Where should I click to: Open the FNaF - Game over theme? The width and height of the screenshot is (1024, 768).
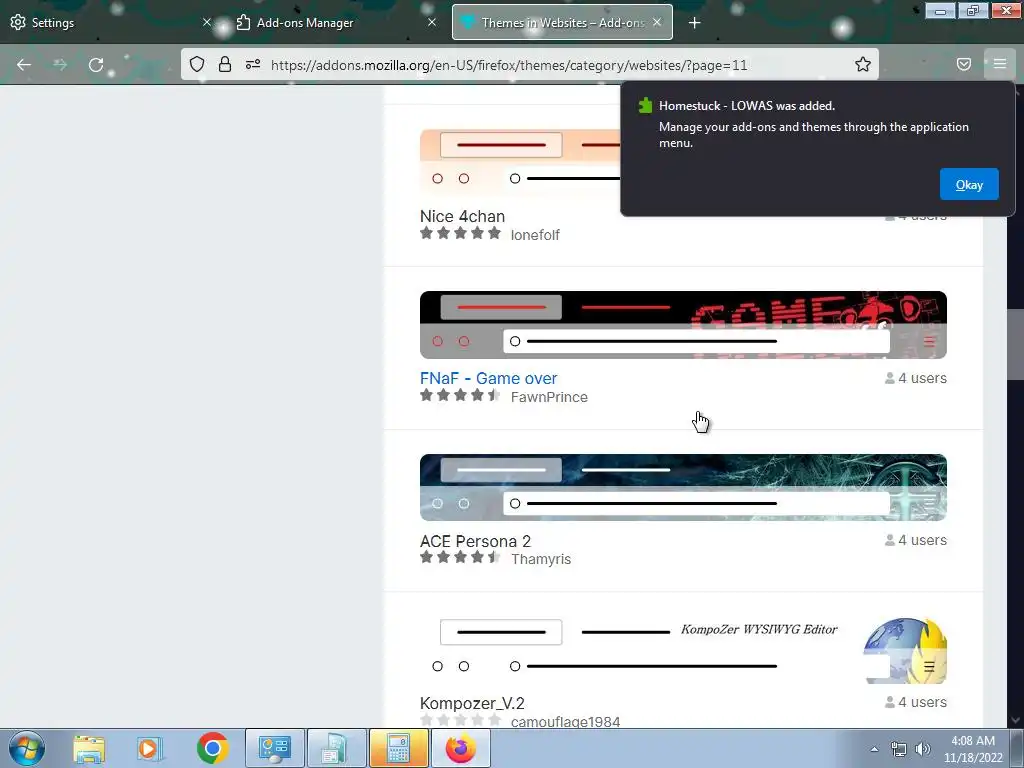click(488, 378)
